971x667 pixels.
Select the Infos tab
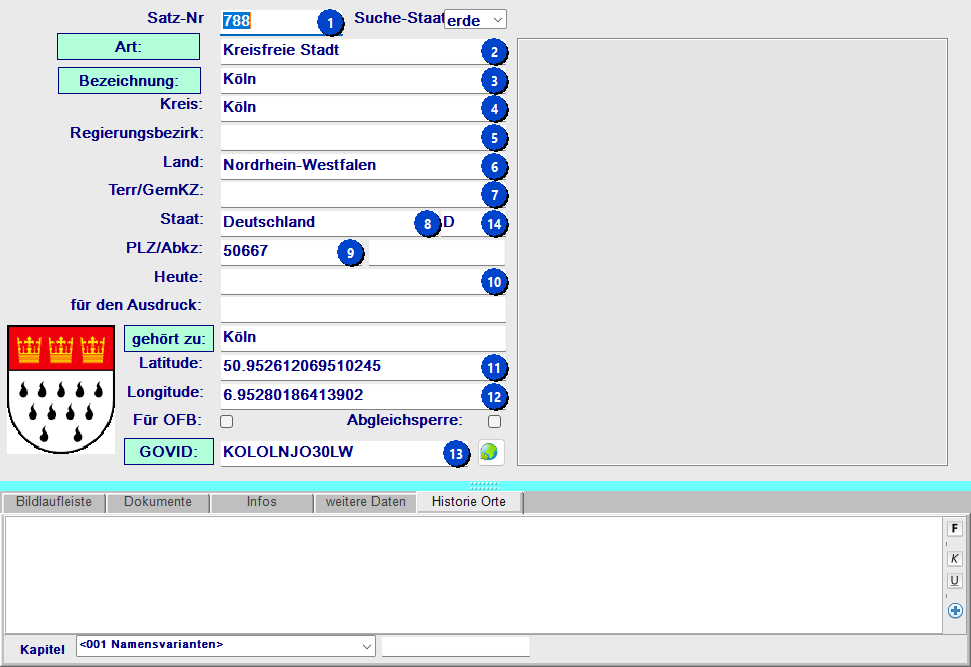coord(262,502)
